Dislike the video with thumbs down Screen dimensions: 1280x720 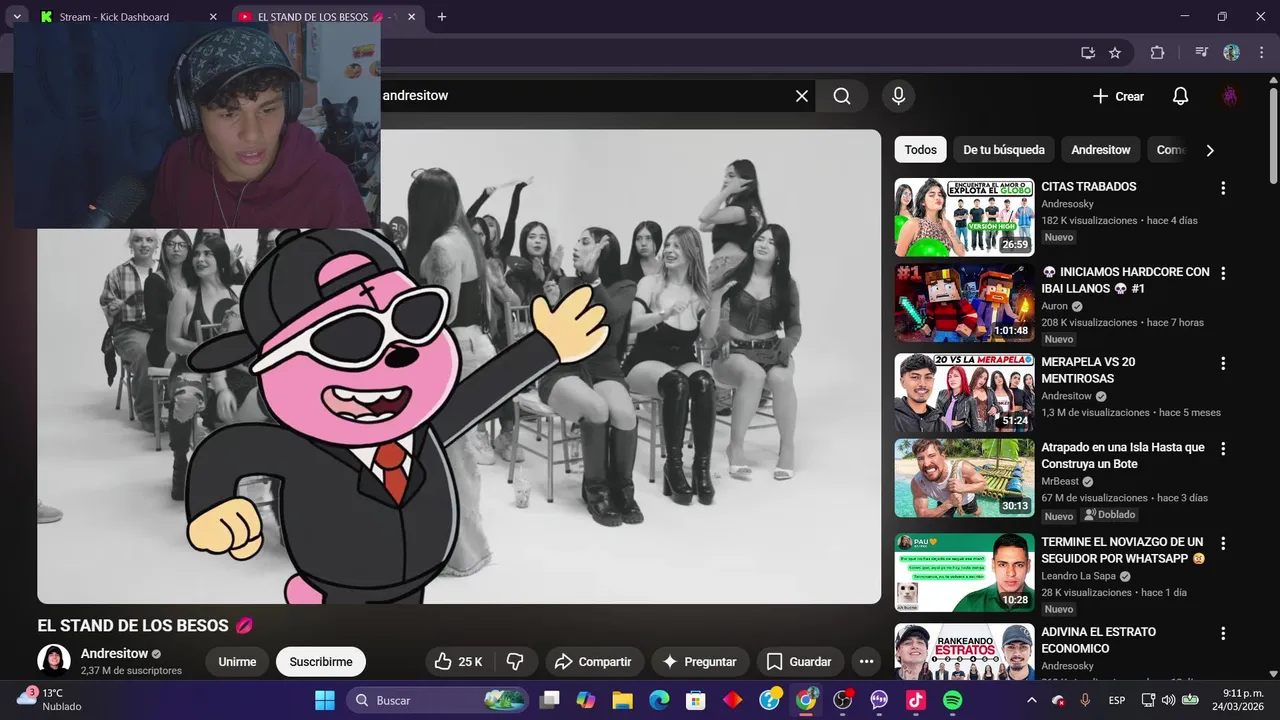coord(515,662)
